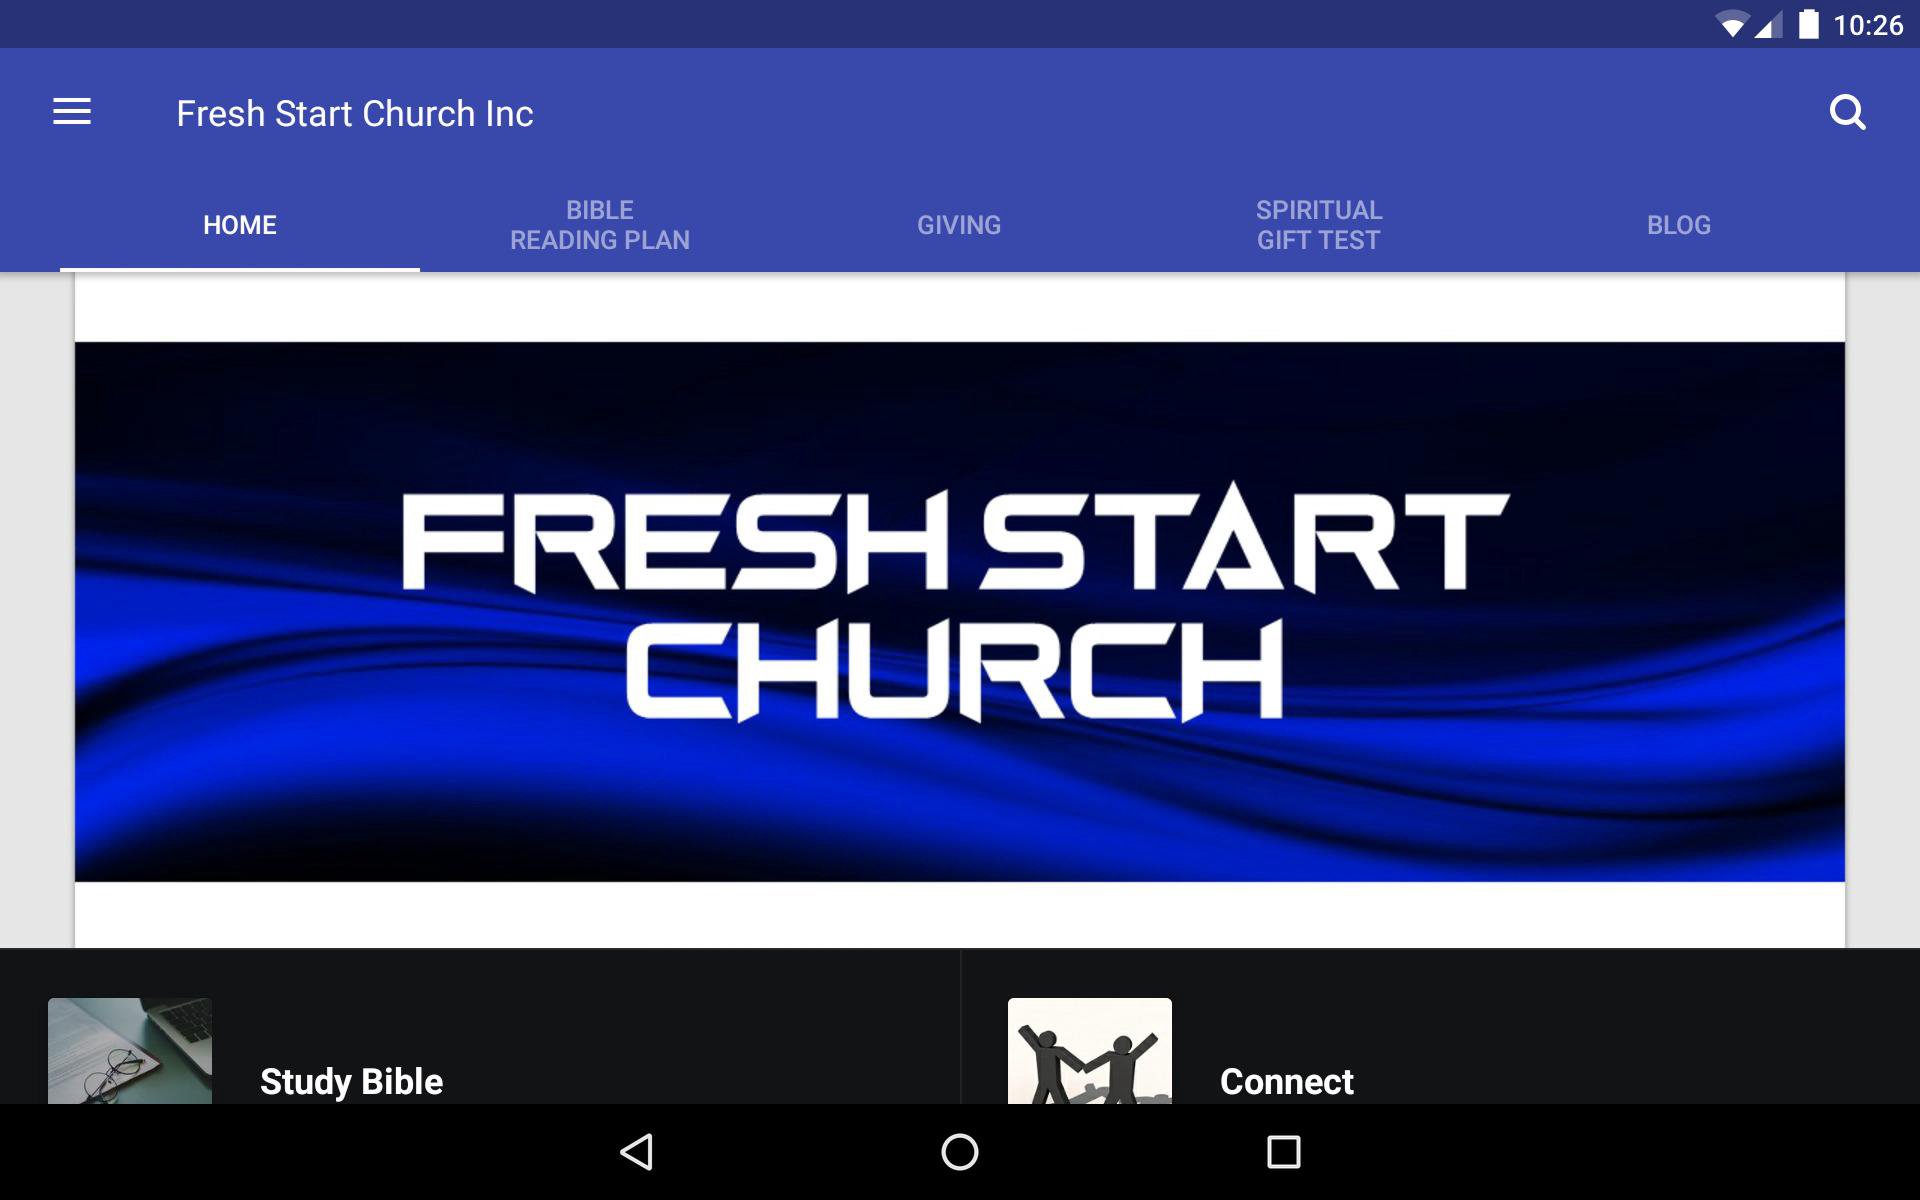Tap the clock showing 10:26
This screenshot has width=1920, height=1200.
point(1868,25)
